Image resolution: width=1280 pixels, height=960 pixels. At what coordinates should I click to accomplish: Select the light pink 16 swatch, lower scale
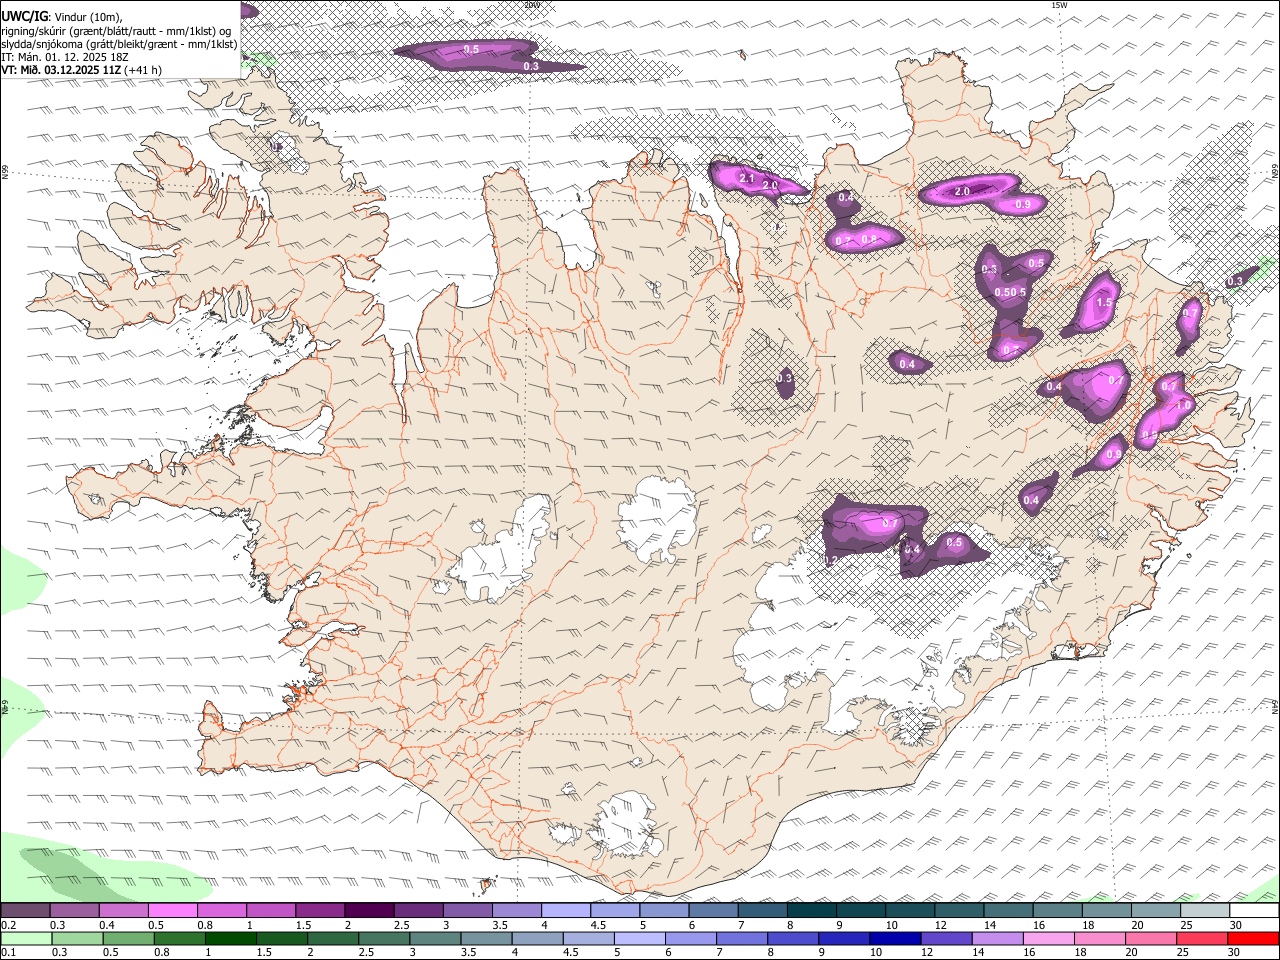[1048, 938]
